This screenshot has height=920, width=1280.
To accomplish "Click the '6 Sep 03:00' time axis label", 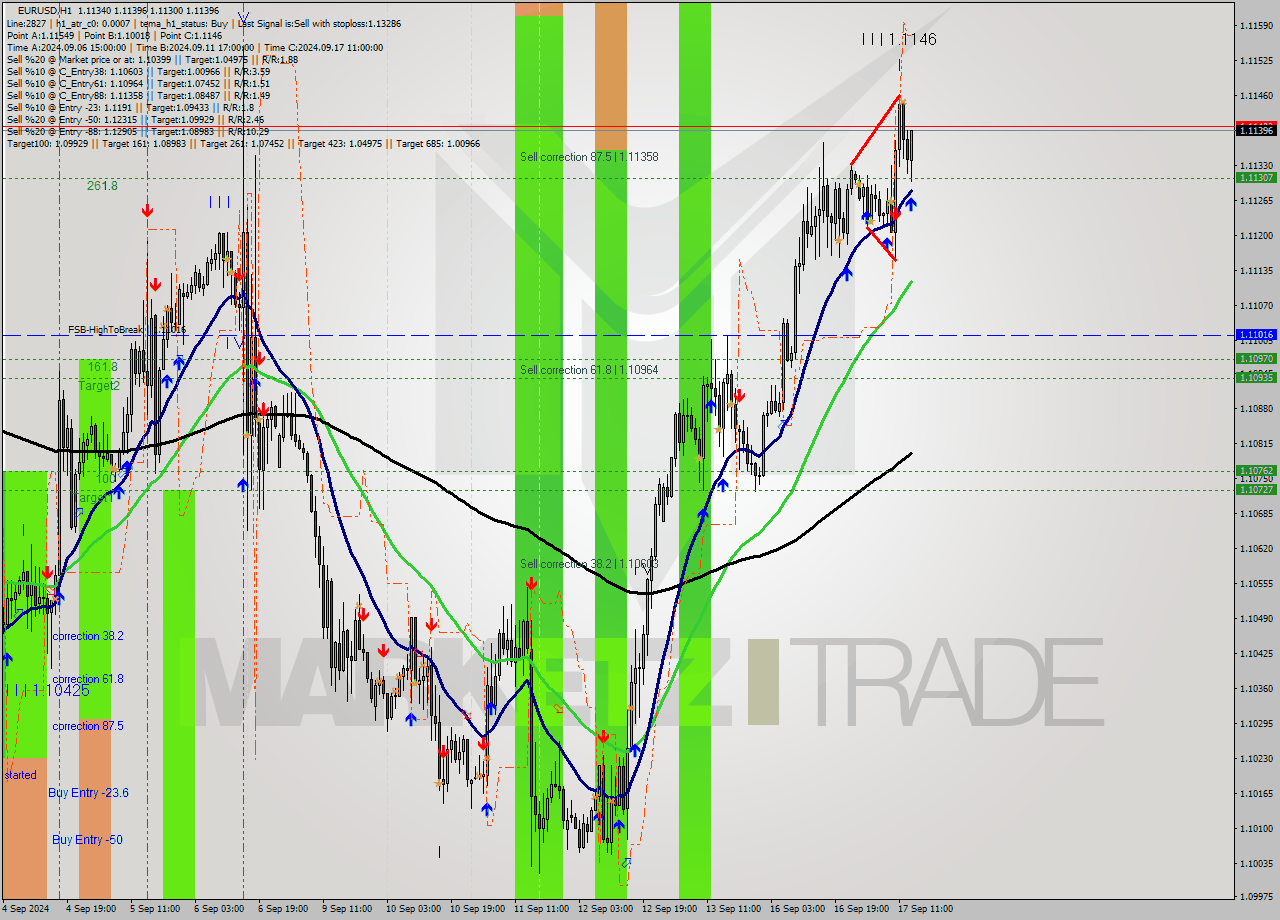I will (219, 909).
